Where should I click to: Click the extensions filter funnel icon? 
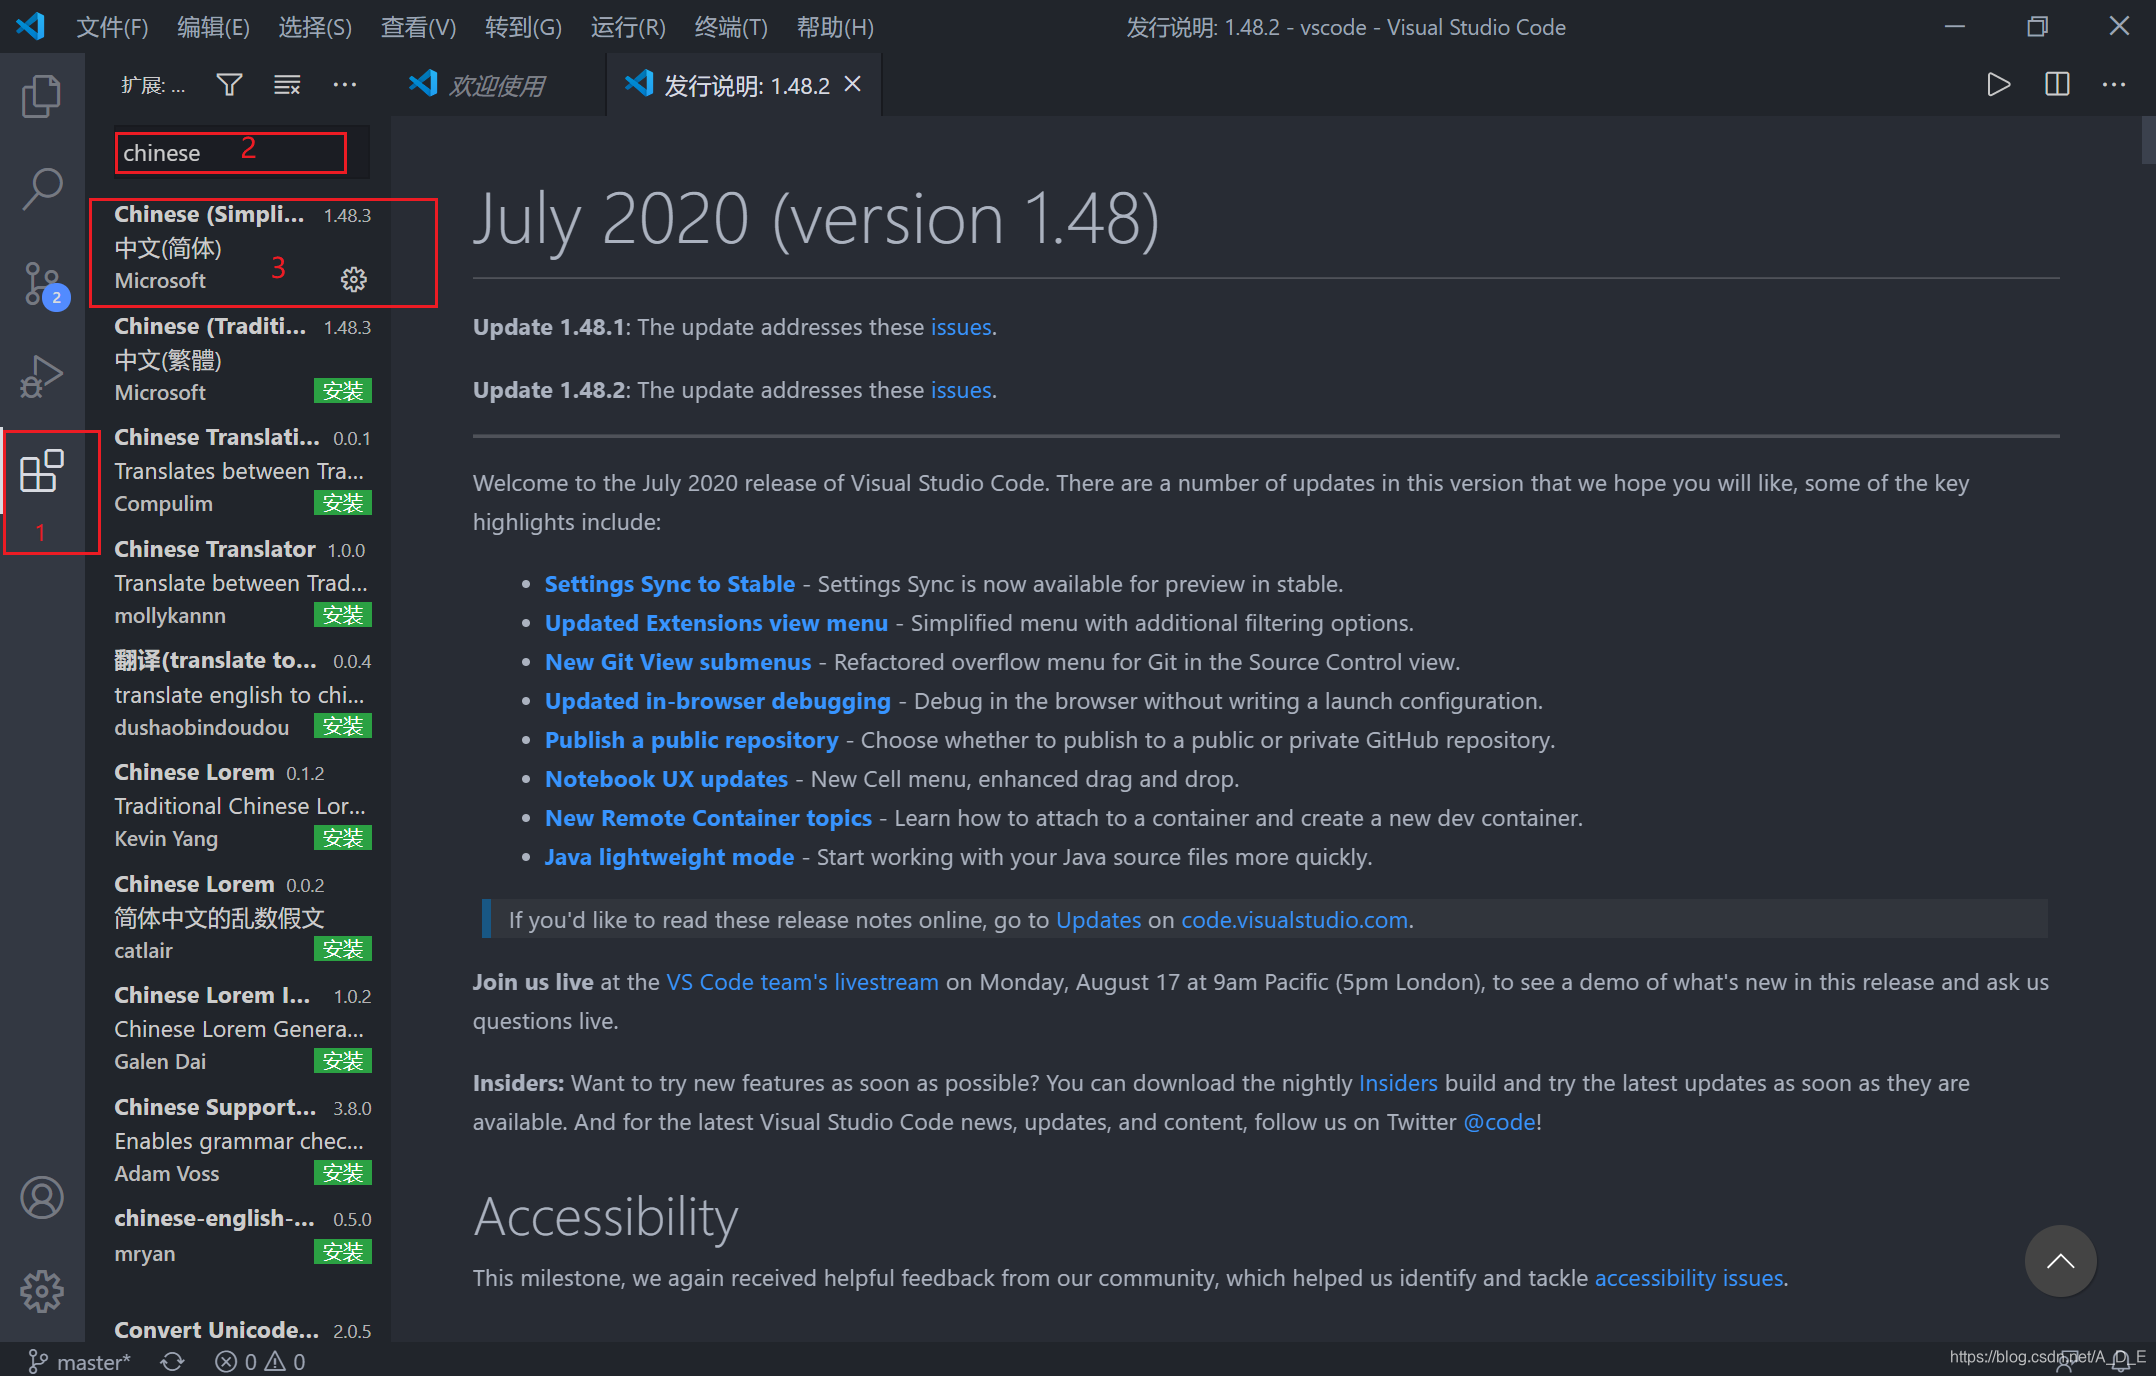pyautogui.click(x=229, y=85)
